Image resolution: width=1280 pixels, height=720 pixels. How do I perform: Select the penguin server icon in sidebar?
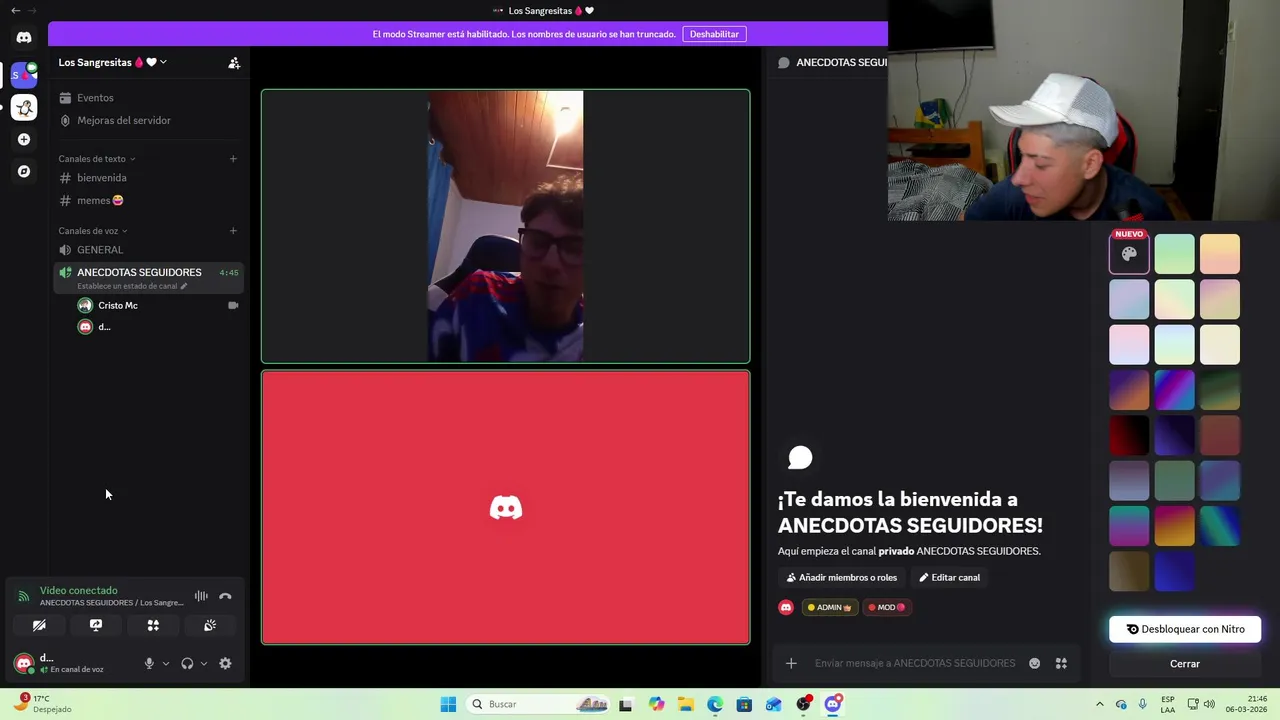pos(24,107)
